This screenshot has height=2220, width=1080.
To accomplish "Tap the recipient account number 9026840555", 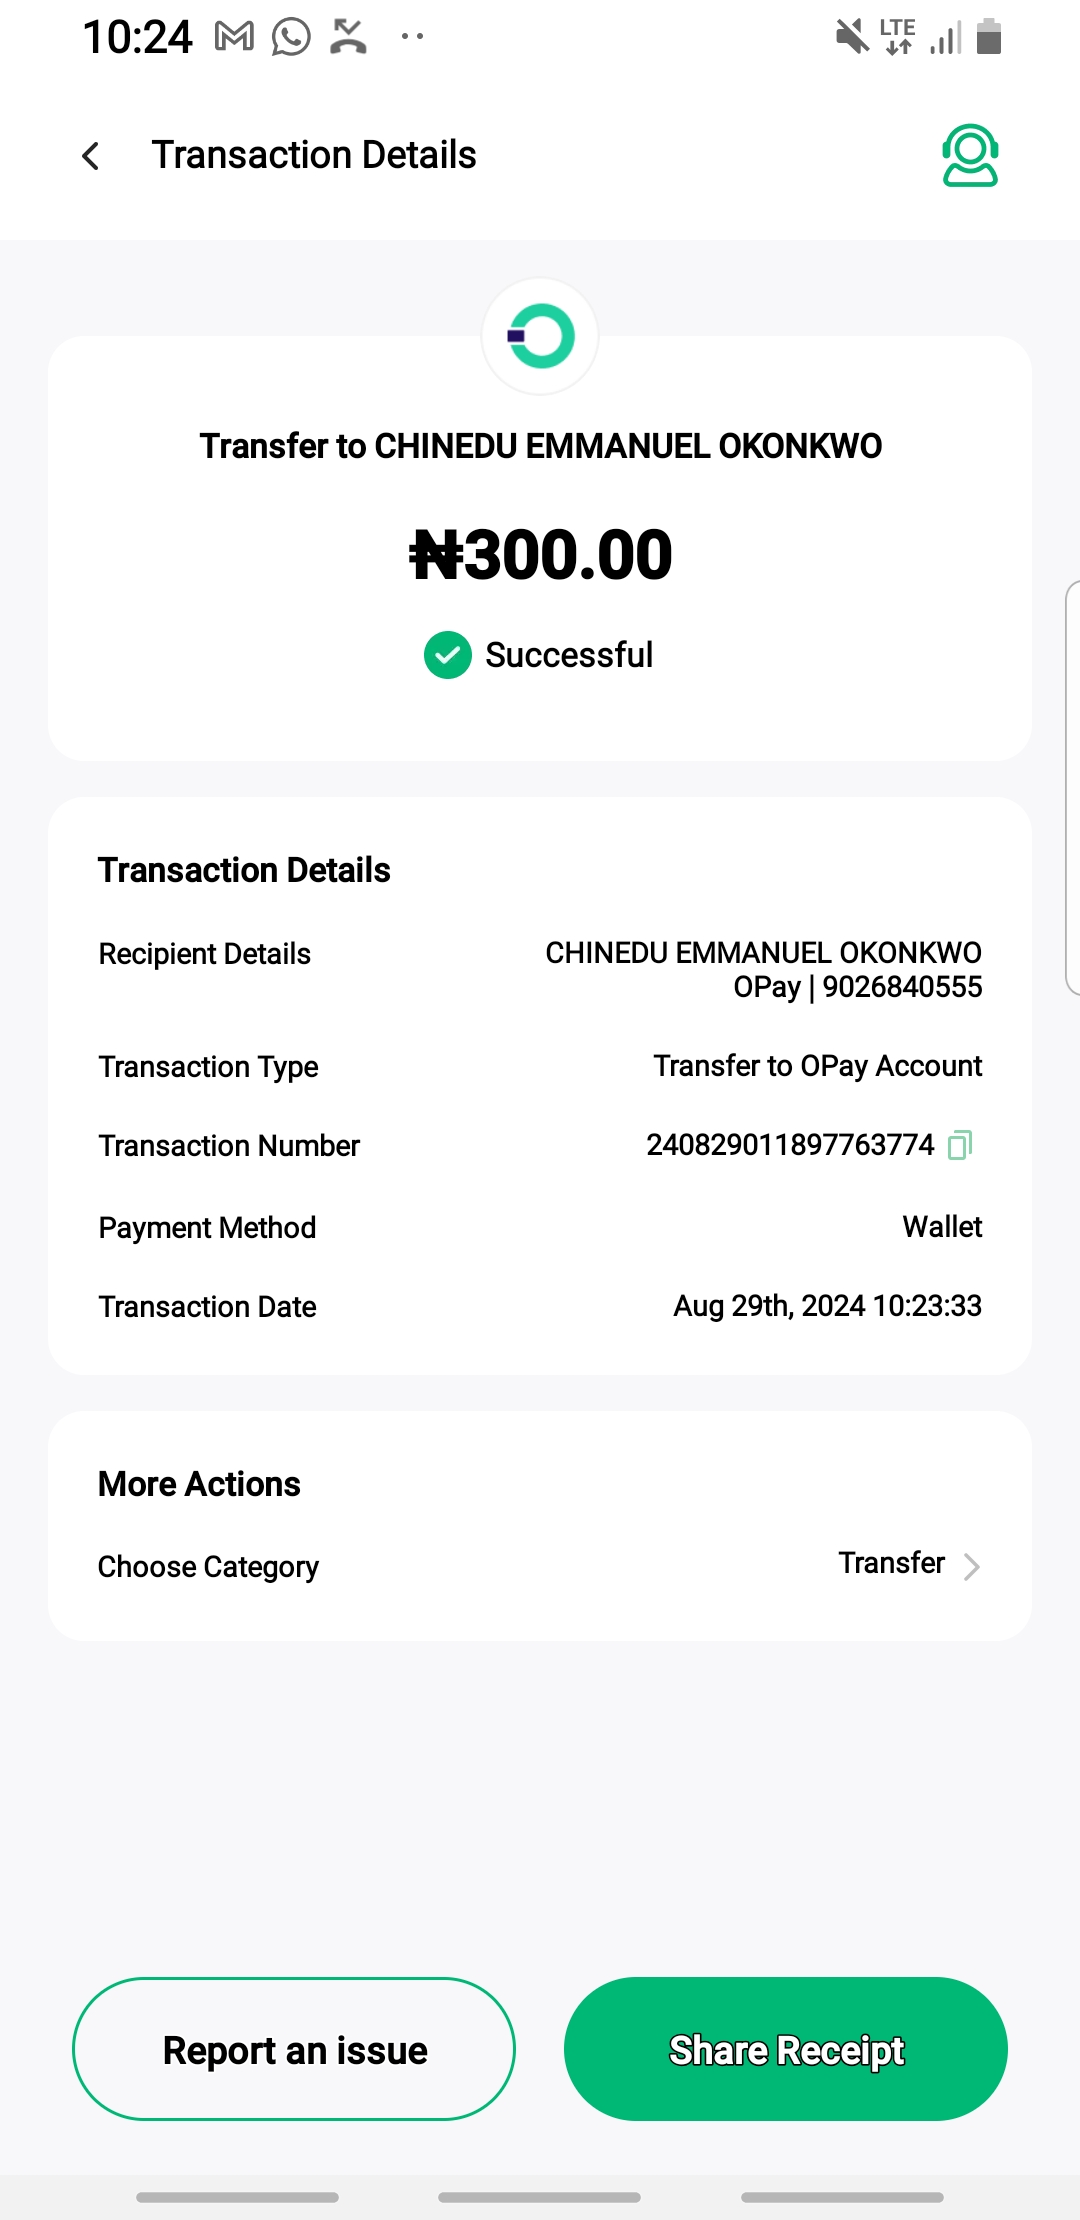I will (x=902, y=987).
